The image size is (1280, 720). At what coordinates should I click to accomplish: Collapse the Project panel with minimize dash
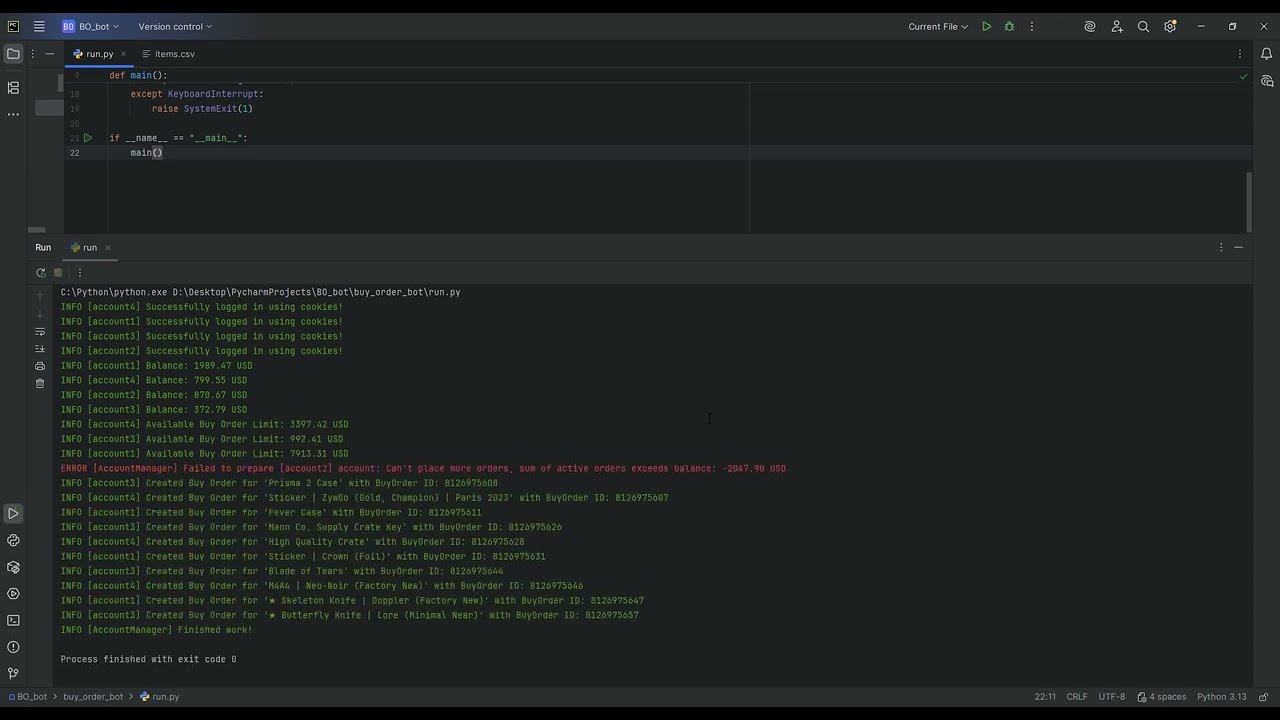tap(50, 54)
